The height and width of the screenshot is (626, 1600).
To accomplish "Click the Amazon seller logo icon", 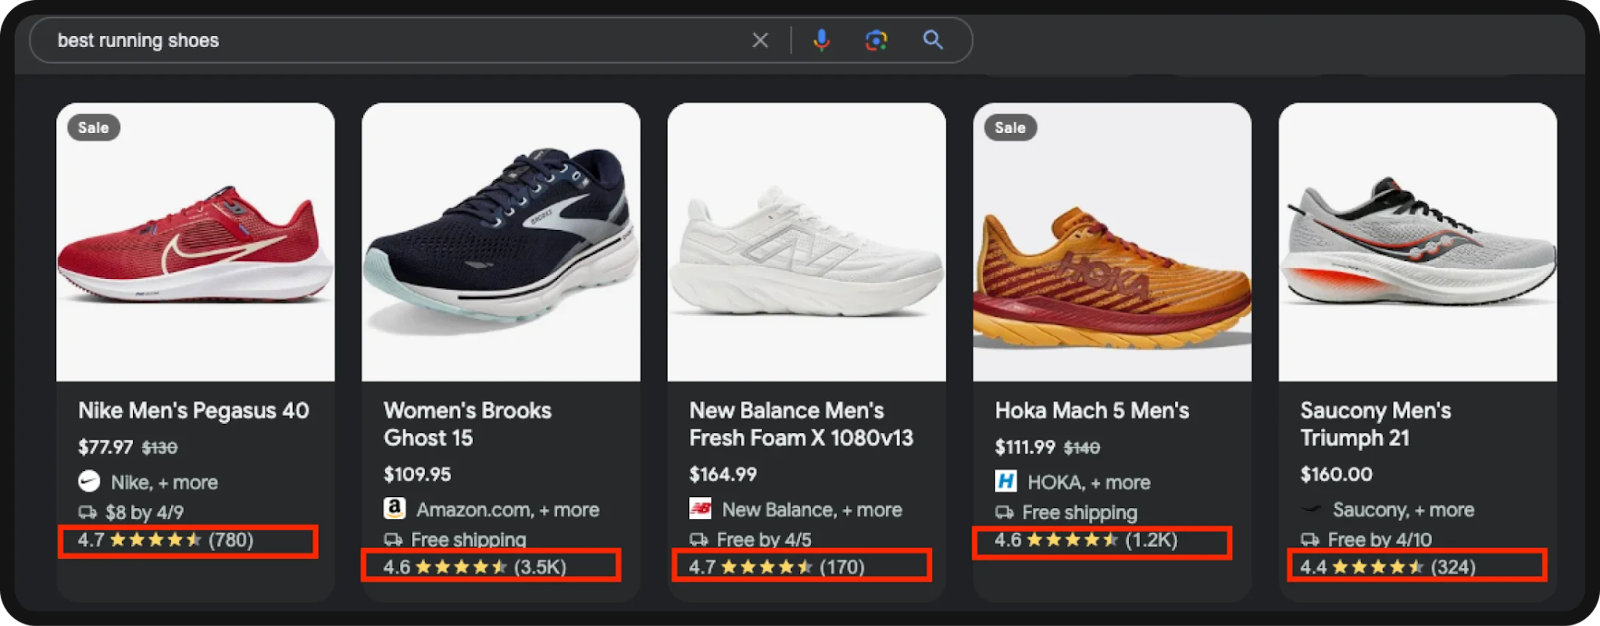I will 395,509.
